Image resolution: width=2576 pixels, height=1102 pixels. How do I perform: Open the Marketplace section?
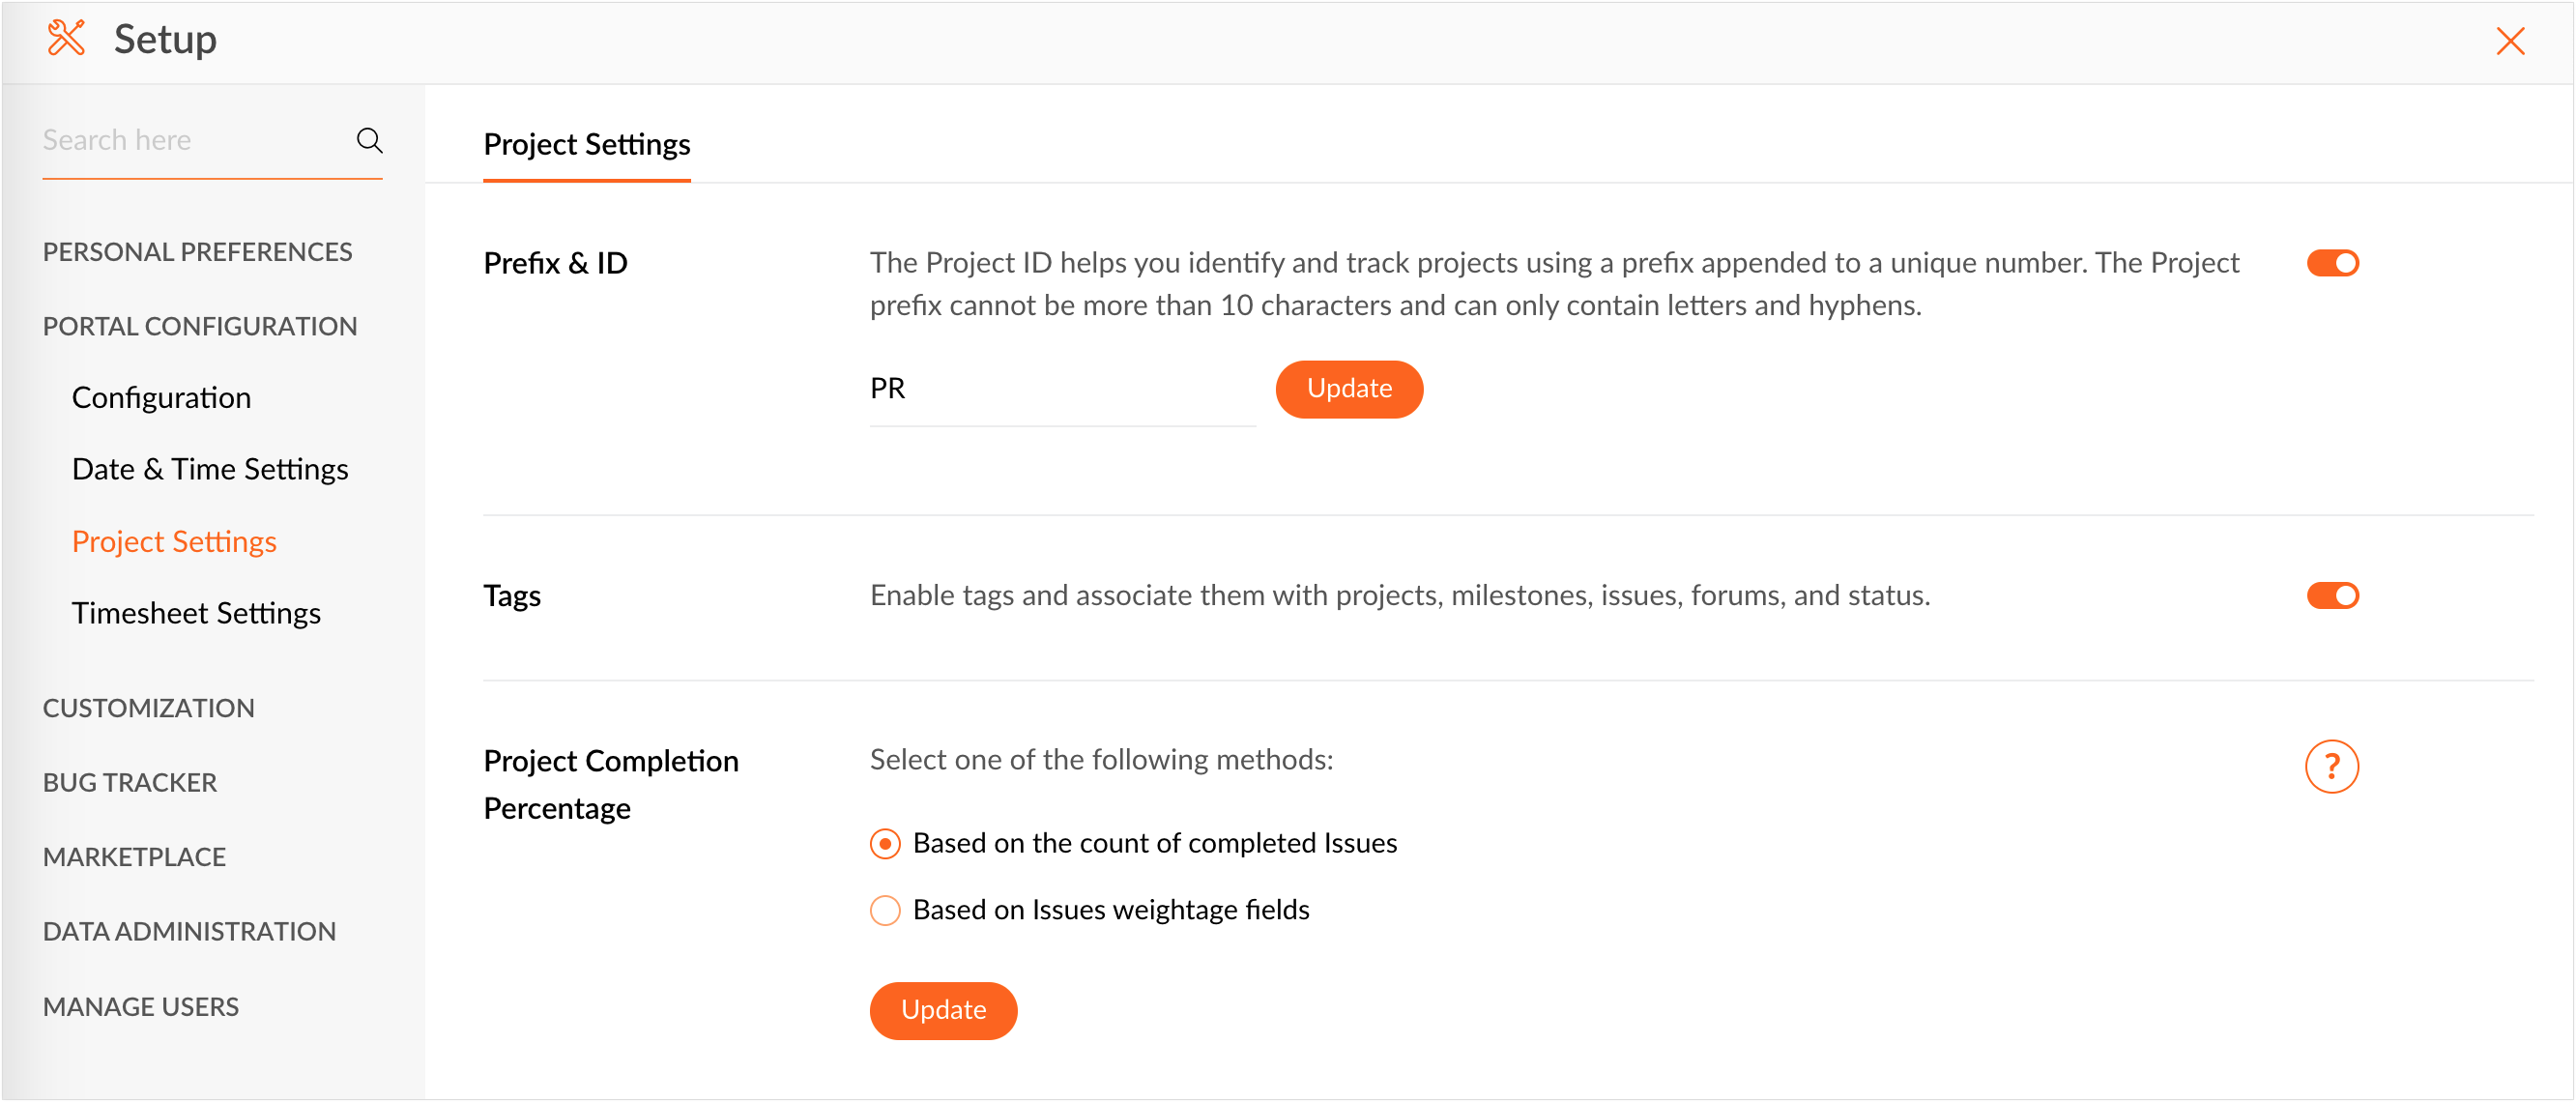point(134,857)
